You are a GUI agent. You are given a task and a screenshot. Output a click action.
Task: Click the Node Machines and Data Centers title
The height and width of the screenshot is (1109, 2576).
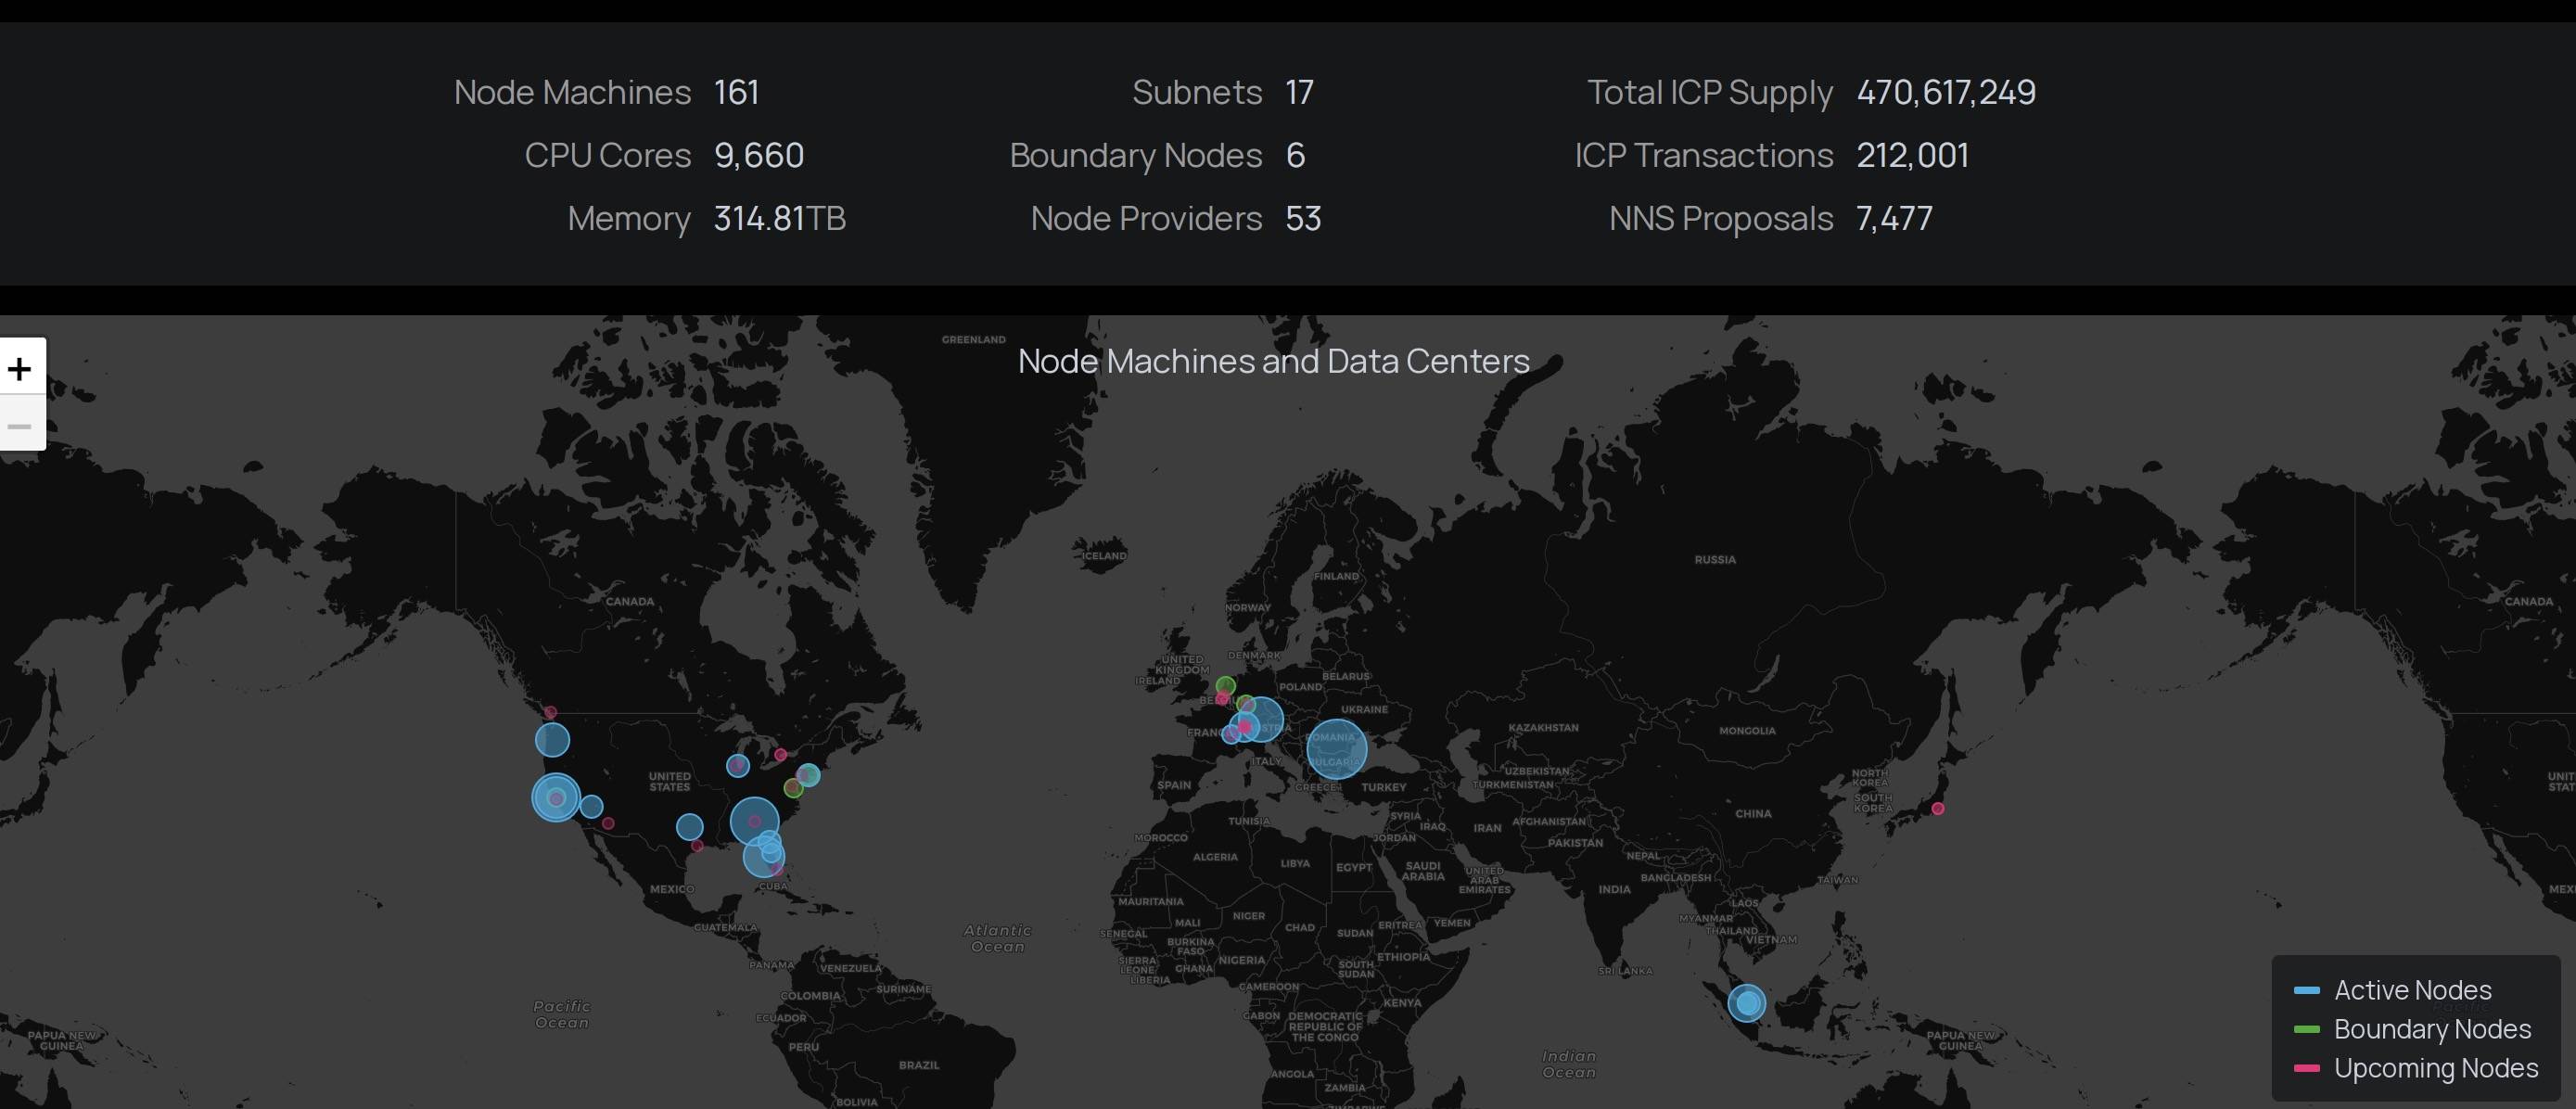(x=1273, y=361)
